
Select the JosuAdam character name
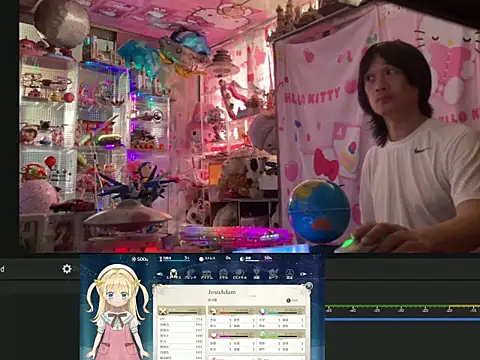point(222,292)
